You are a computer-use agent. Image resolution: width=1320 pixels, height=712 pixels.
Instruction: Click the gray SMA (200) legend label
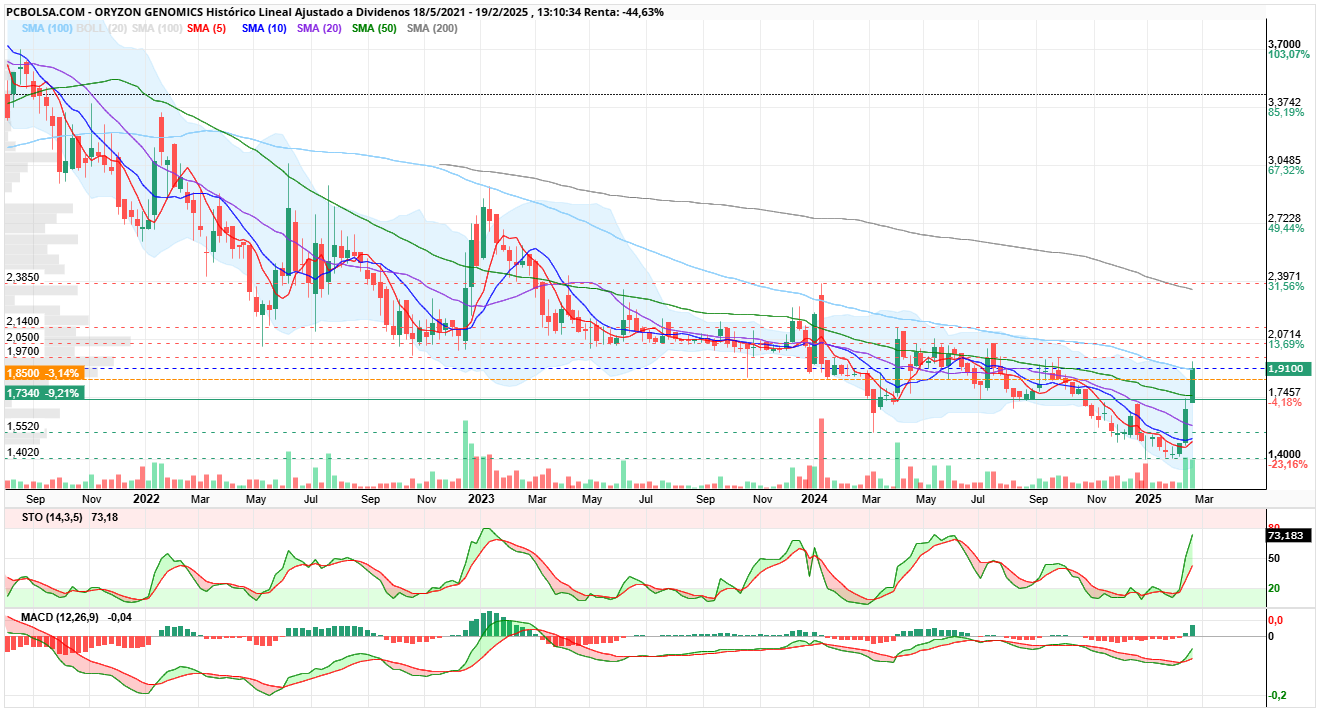point(432,28)
